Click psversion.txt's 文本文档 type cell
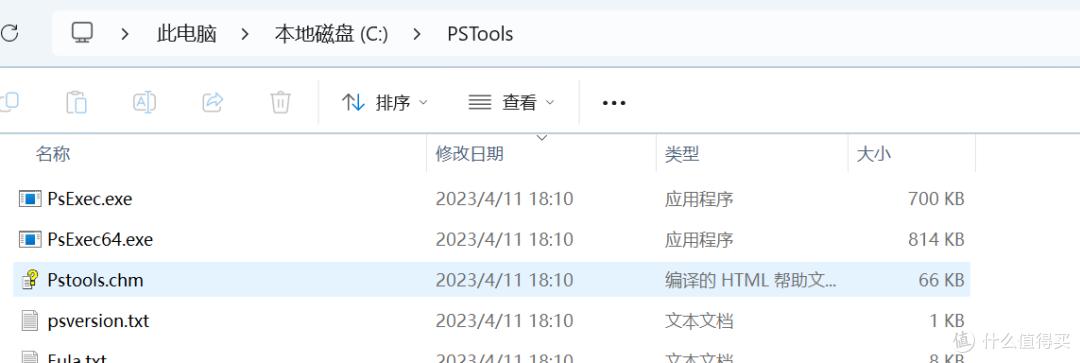 (x=698, y=320)
